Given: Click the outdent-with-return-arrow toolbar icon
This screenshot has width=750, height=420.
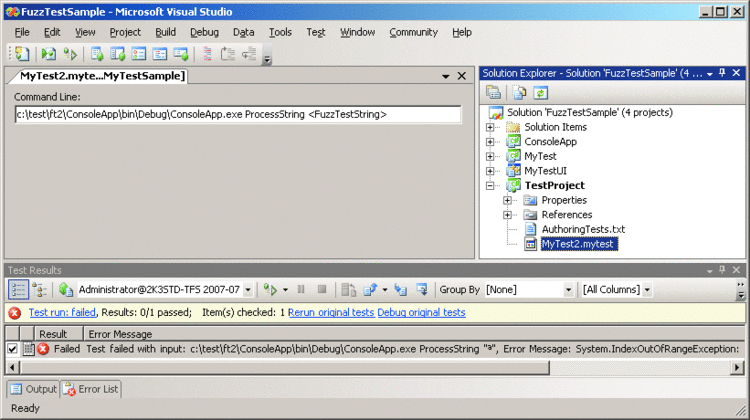Looking at the screenshot, I should (x=249, y=54).
